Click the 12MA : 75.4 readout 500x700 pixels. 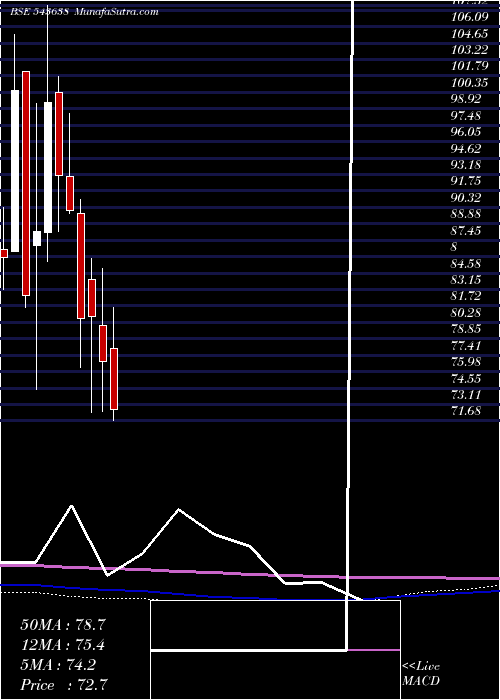(x=63, y=645)
